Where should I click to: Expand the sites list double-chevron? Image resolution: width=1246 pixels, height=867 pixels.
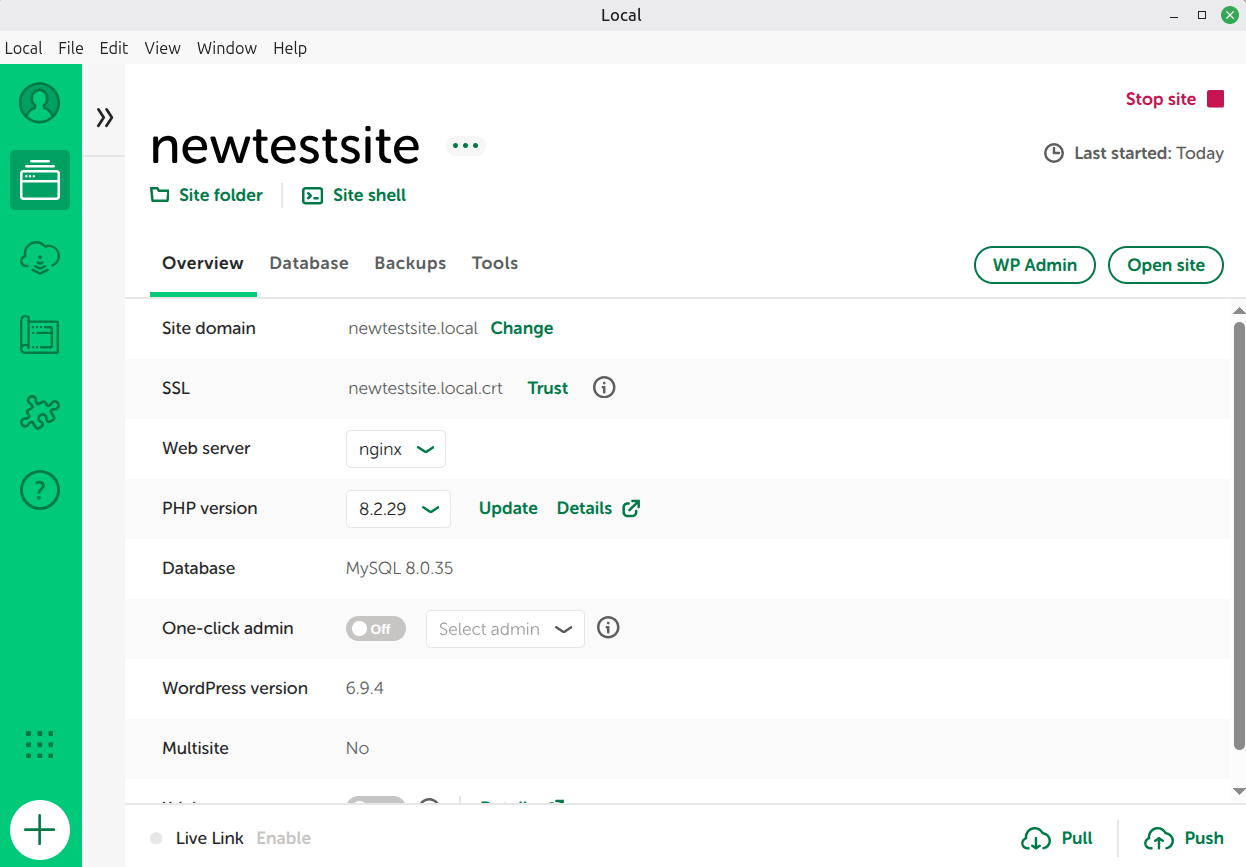click(x=104, y=118)
